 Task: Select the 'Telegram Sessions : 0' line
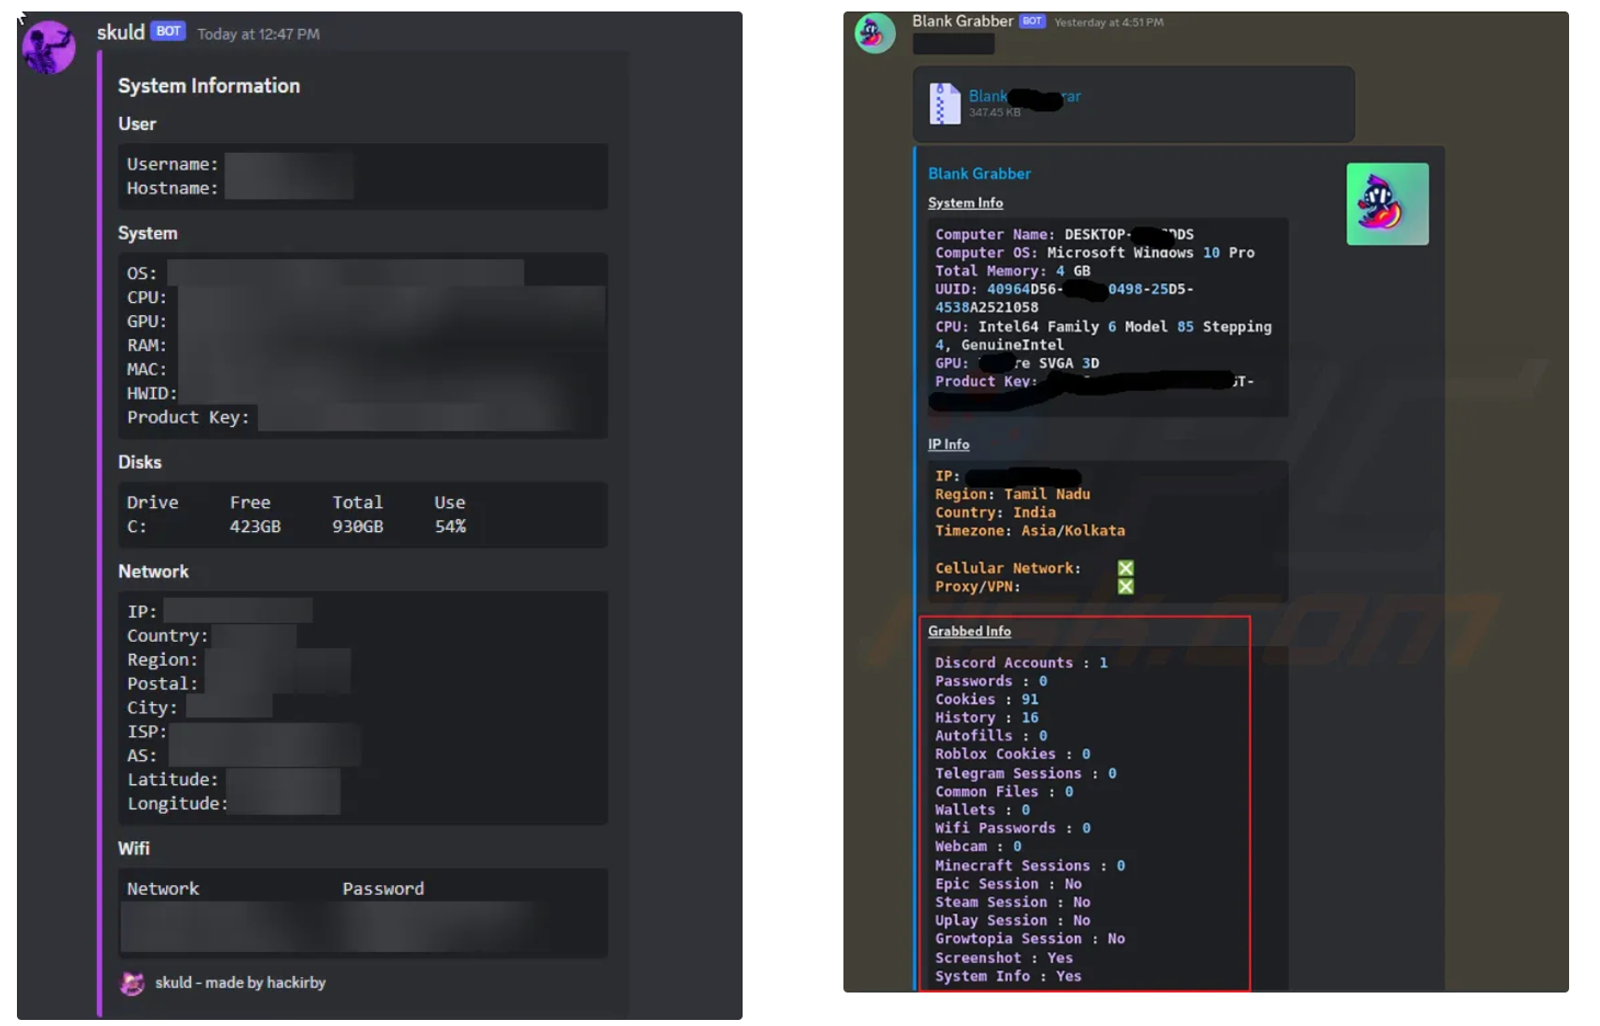point(1025,773)
